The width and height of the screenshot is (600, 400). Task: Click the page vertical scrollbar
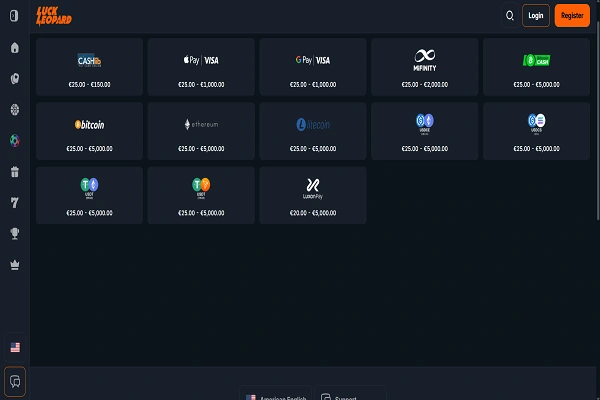(598, 119)
